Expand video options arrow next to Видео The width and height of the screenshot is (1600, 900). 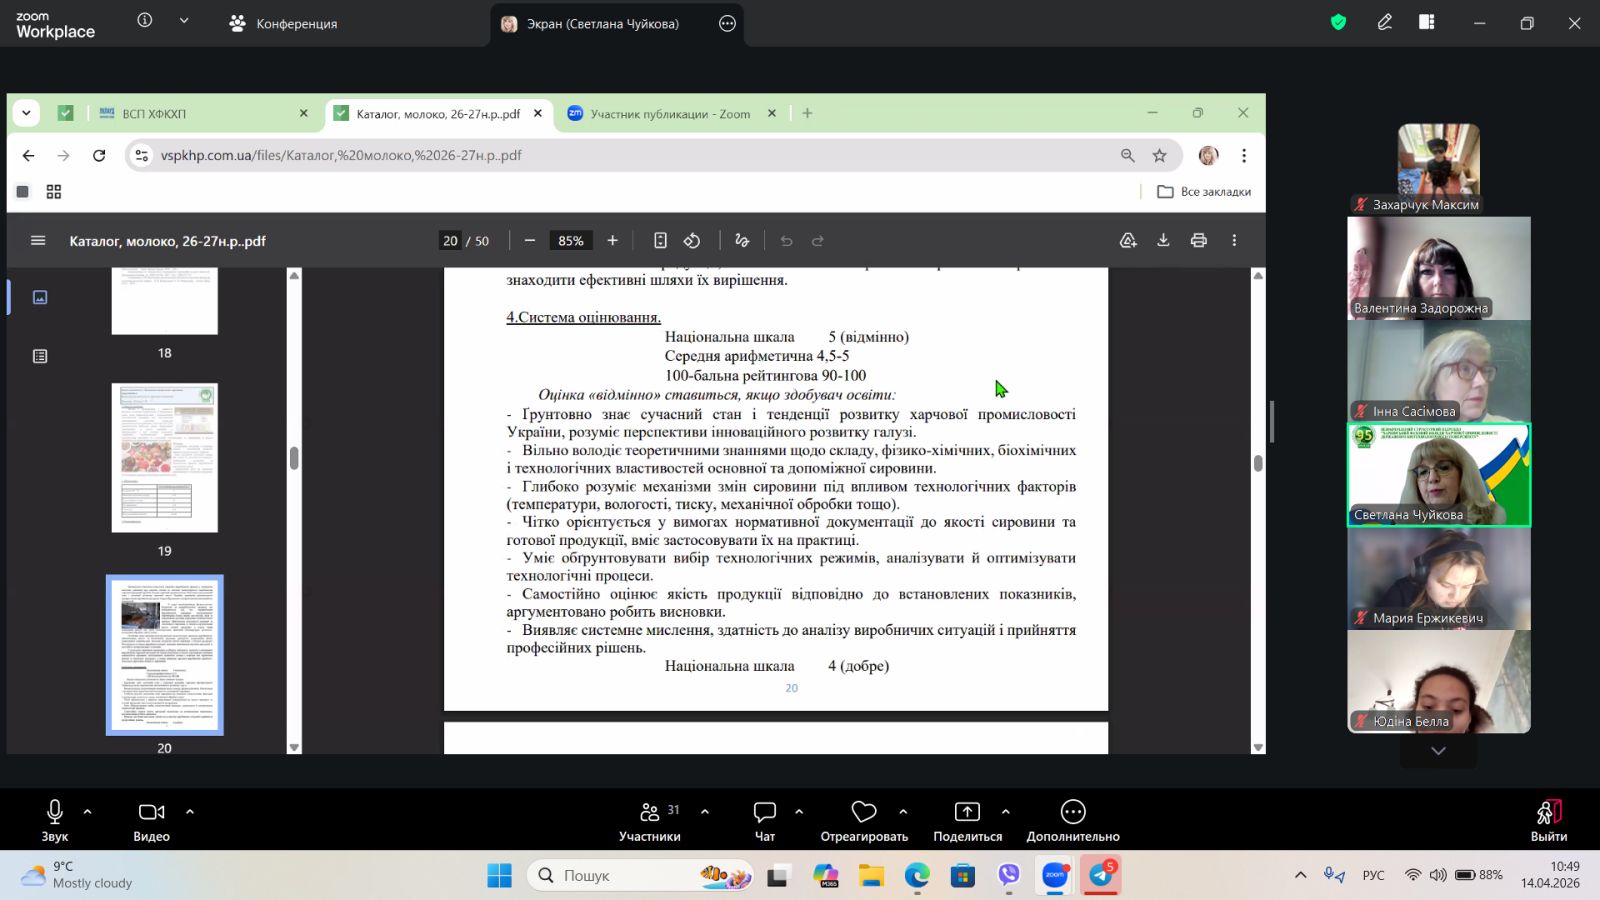(190, 812)
